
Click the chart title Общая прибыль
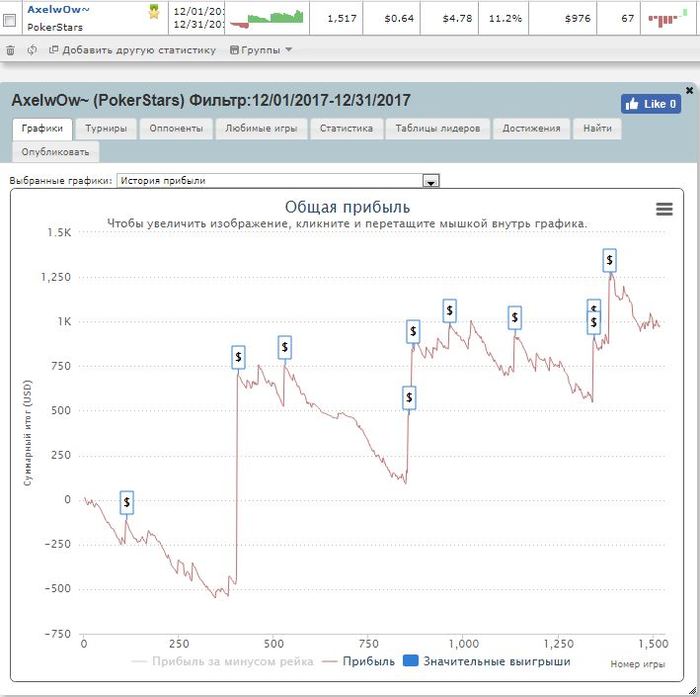point(347,207)
